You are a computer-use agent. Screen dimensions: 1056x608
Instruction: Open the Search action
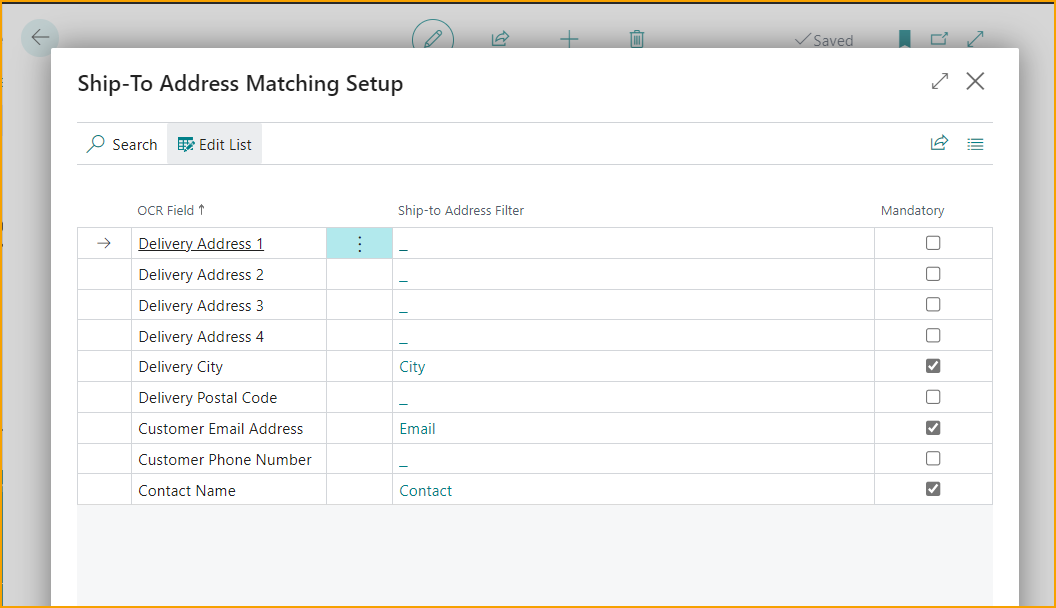click(x=121, y=143)
